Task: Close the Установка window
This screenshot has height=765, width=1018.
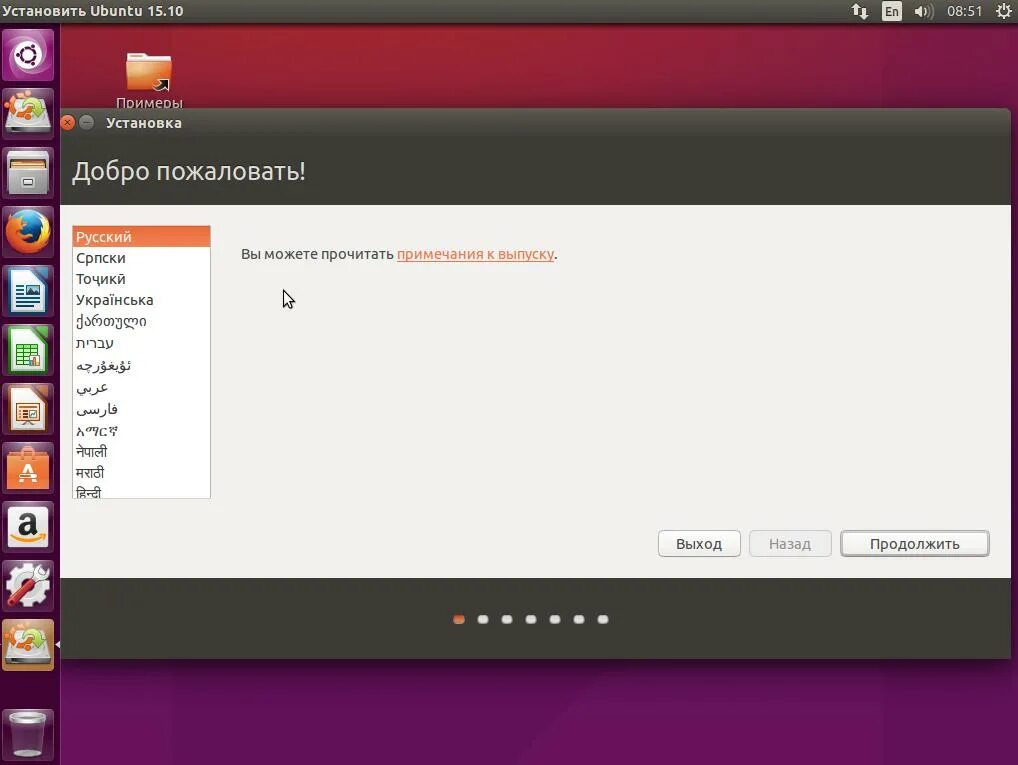Action: [68, 123]
